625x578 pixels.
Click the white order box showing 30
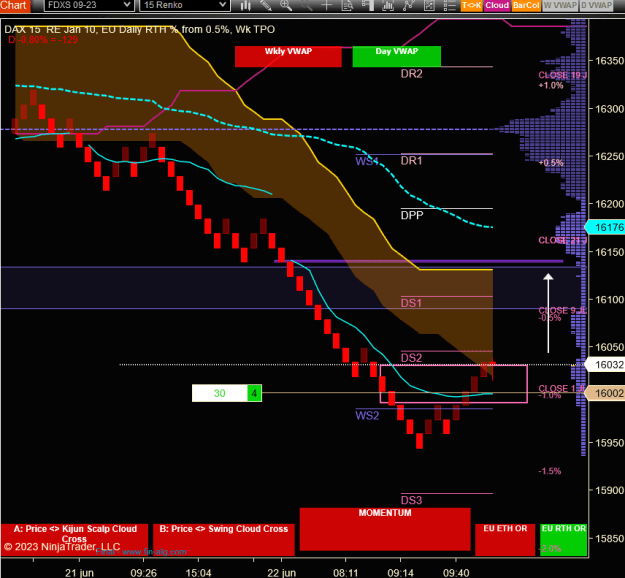[220, 393]
